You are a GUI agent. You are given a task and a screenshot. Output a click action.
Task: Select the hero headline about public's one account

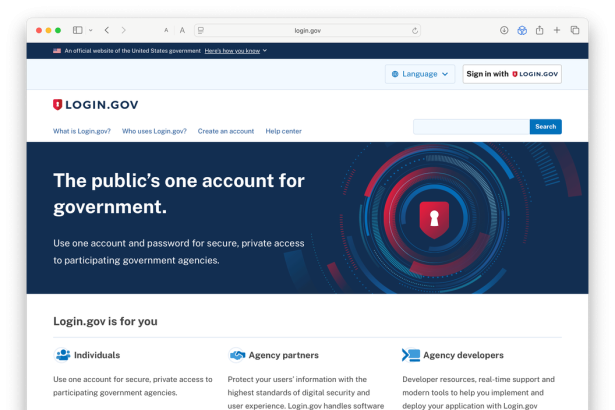(179, 194)
